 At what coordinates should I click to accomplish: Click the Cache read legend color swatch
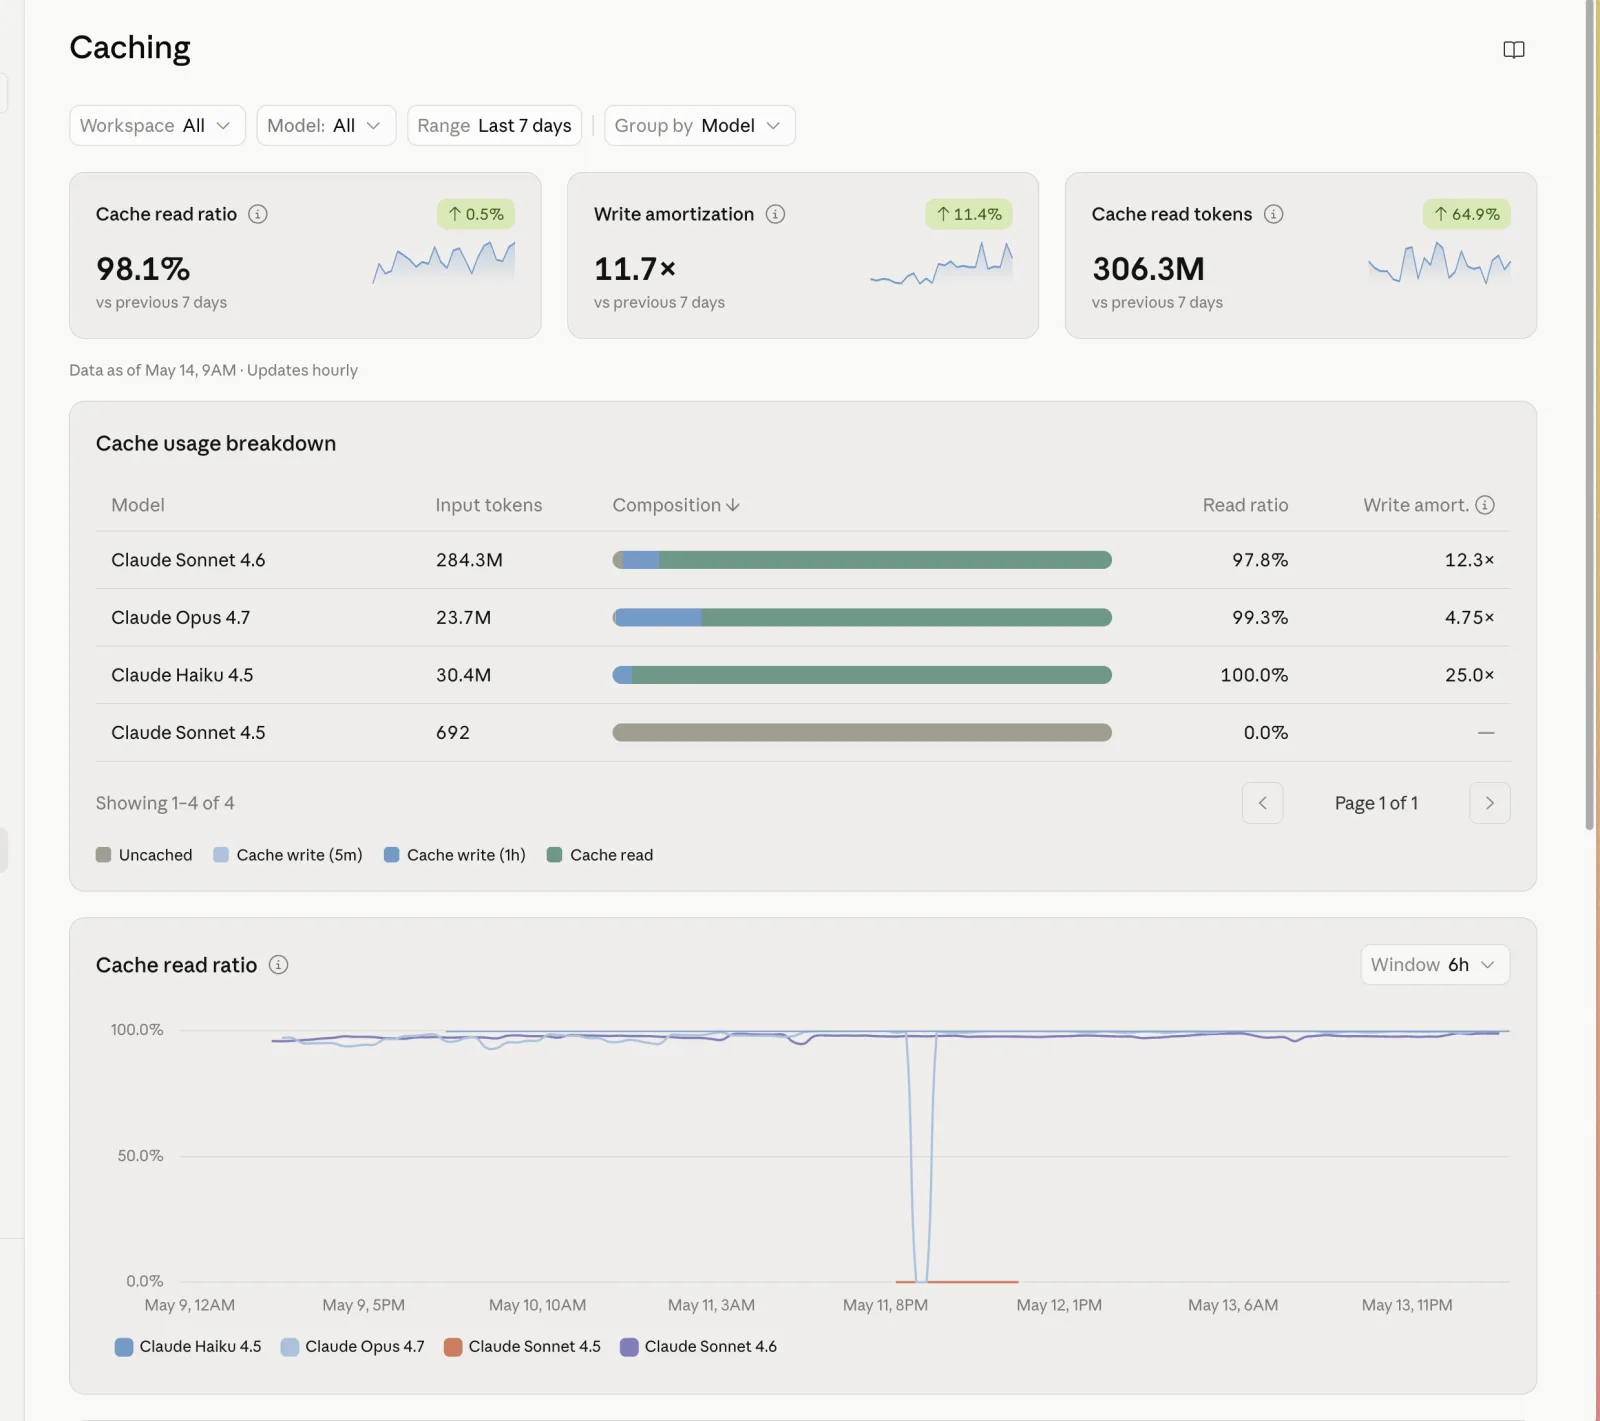click(x=554, y=855)
